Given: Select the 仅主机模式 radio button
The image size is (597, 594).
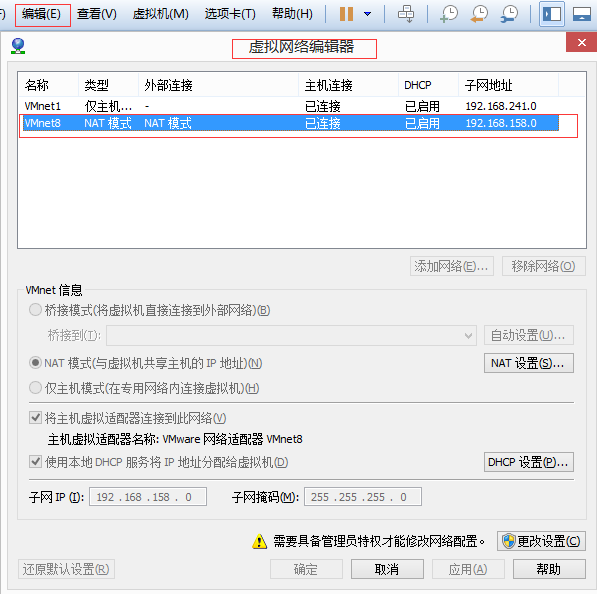Looking at the screenshot, I should coord(35,388).
